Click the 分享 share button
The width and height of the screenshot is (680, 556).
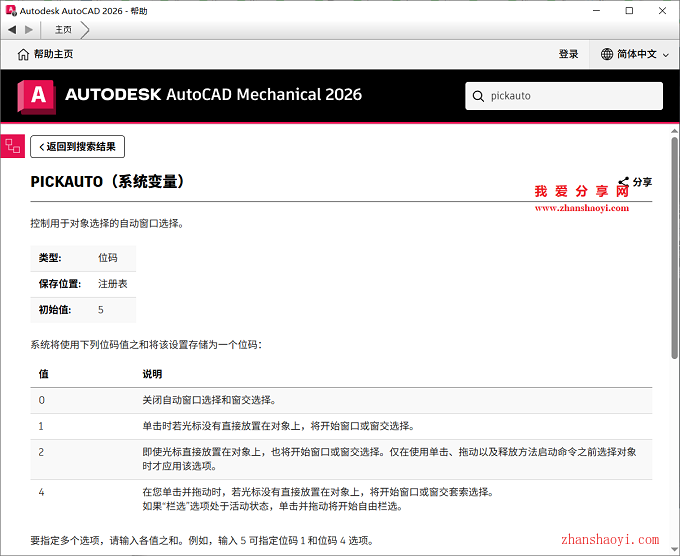pos(635,182)
